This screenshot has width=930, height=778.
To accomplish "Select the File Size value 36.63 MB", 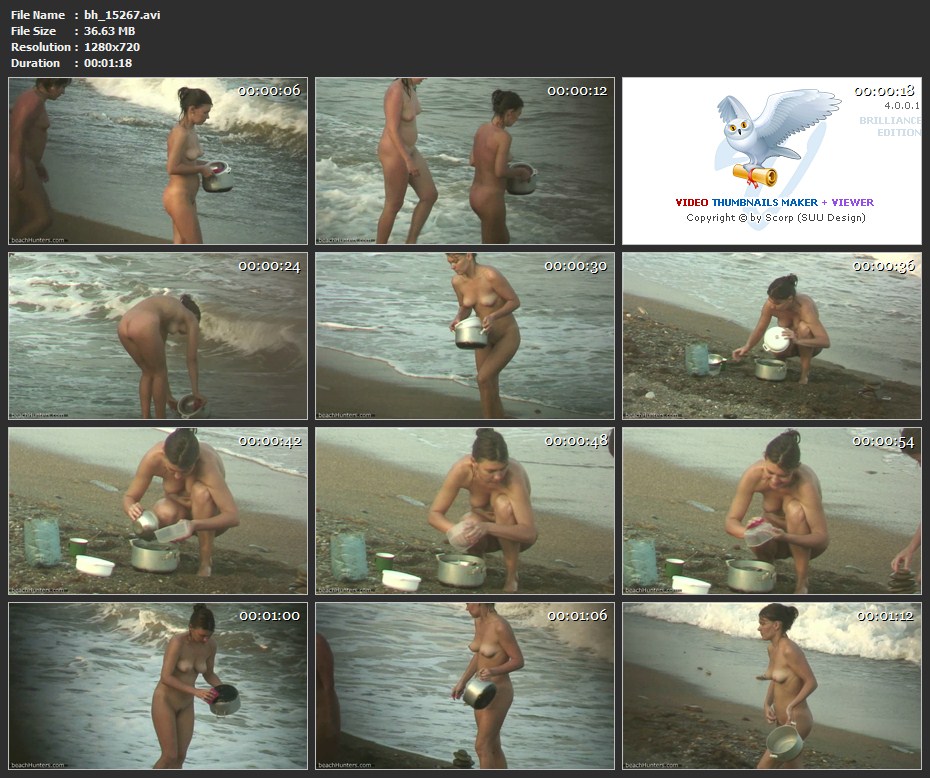I will coord(110,31).
